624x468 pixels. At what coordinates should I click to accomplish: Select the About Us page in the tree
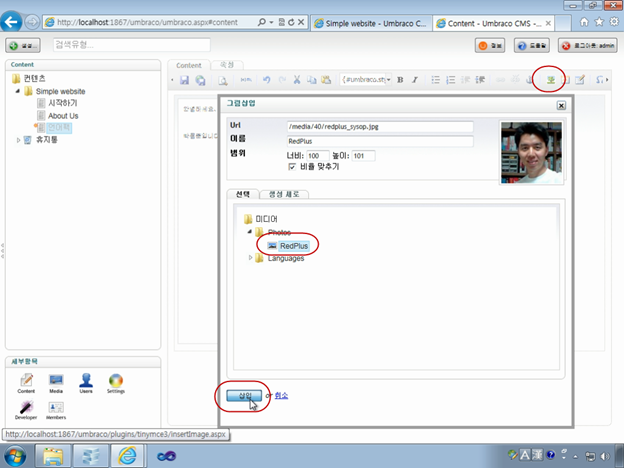point(63,116)
